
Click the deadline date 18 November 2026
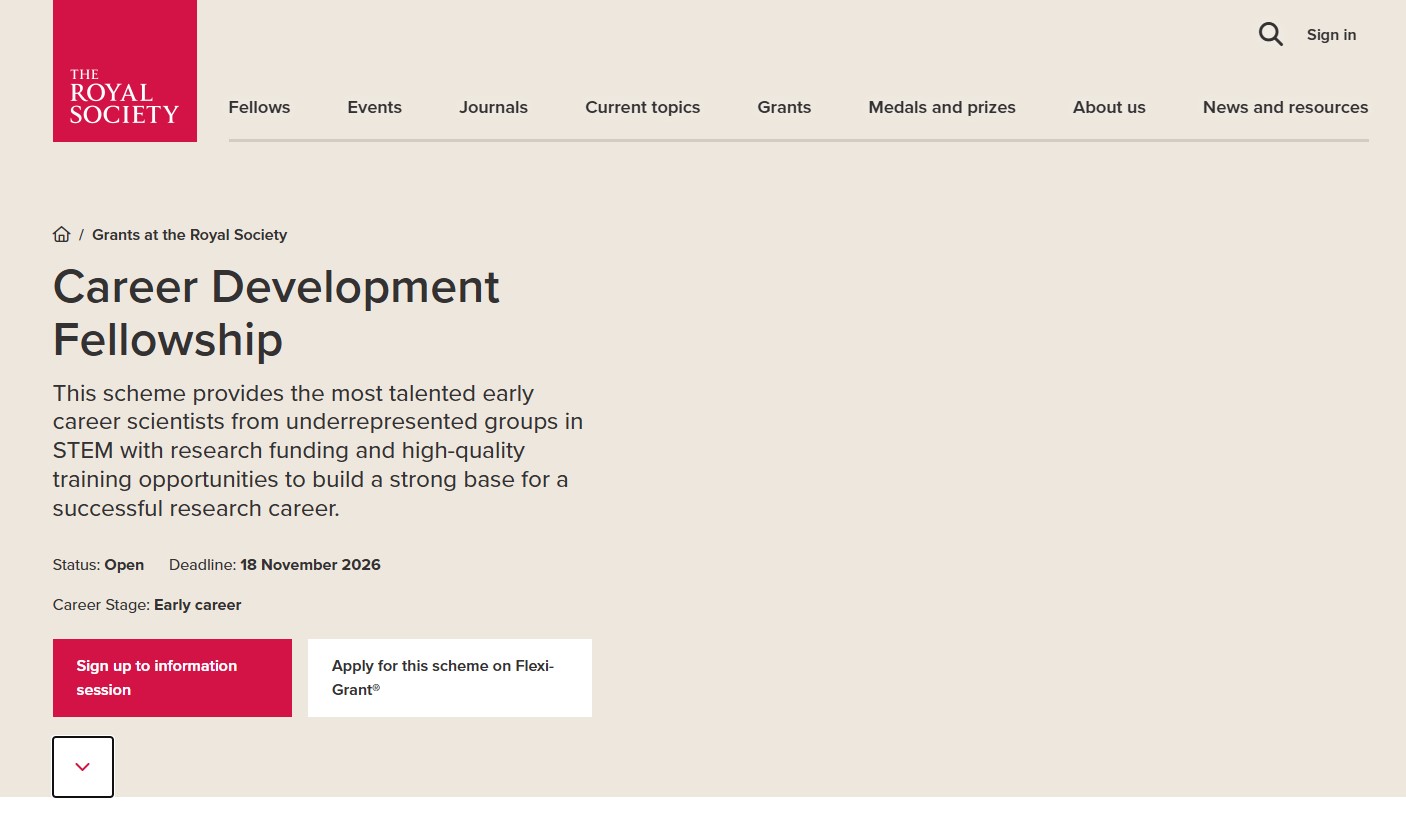310,565
